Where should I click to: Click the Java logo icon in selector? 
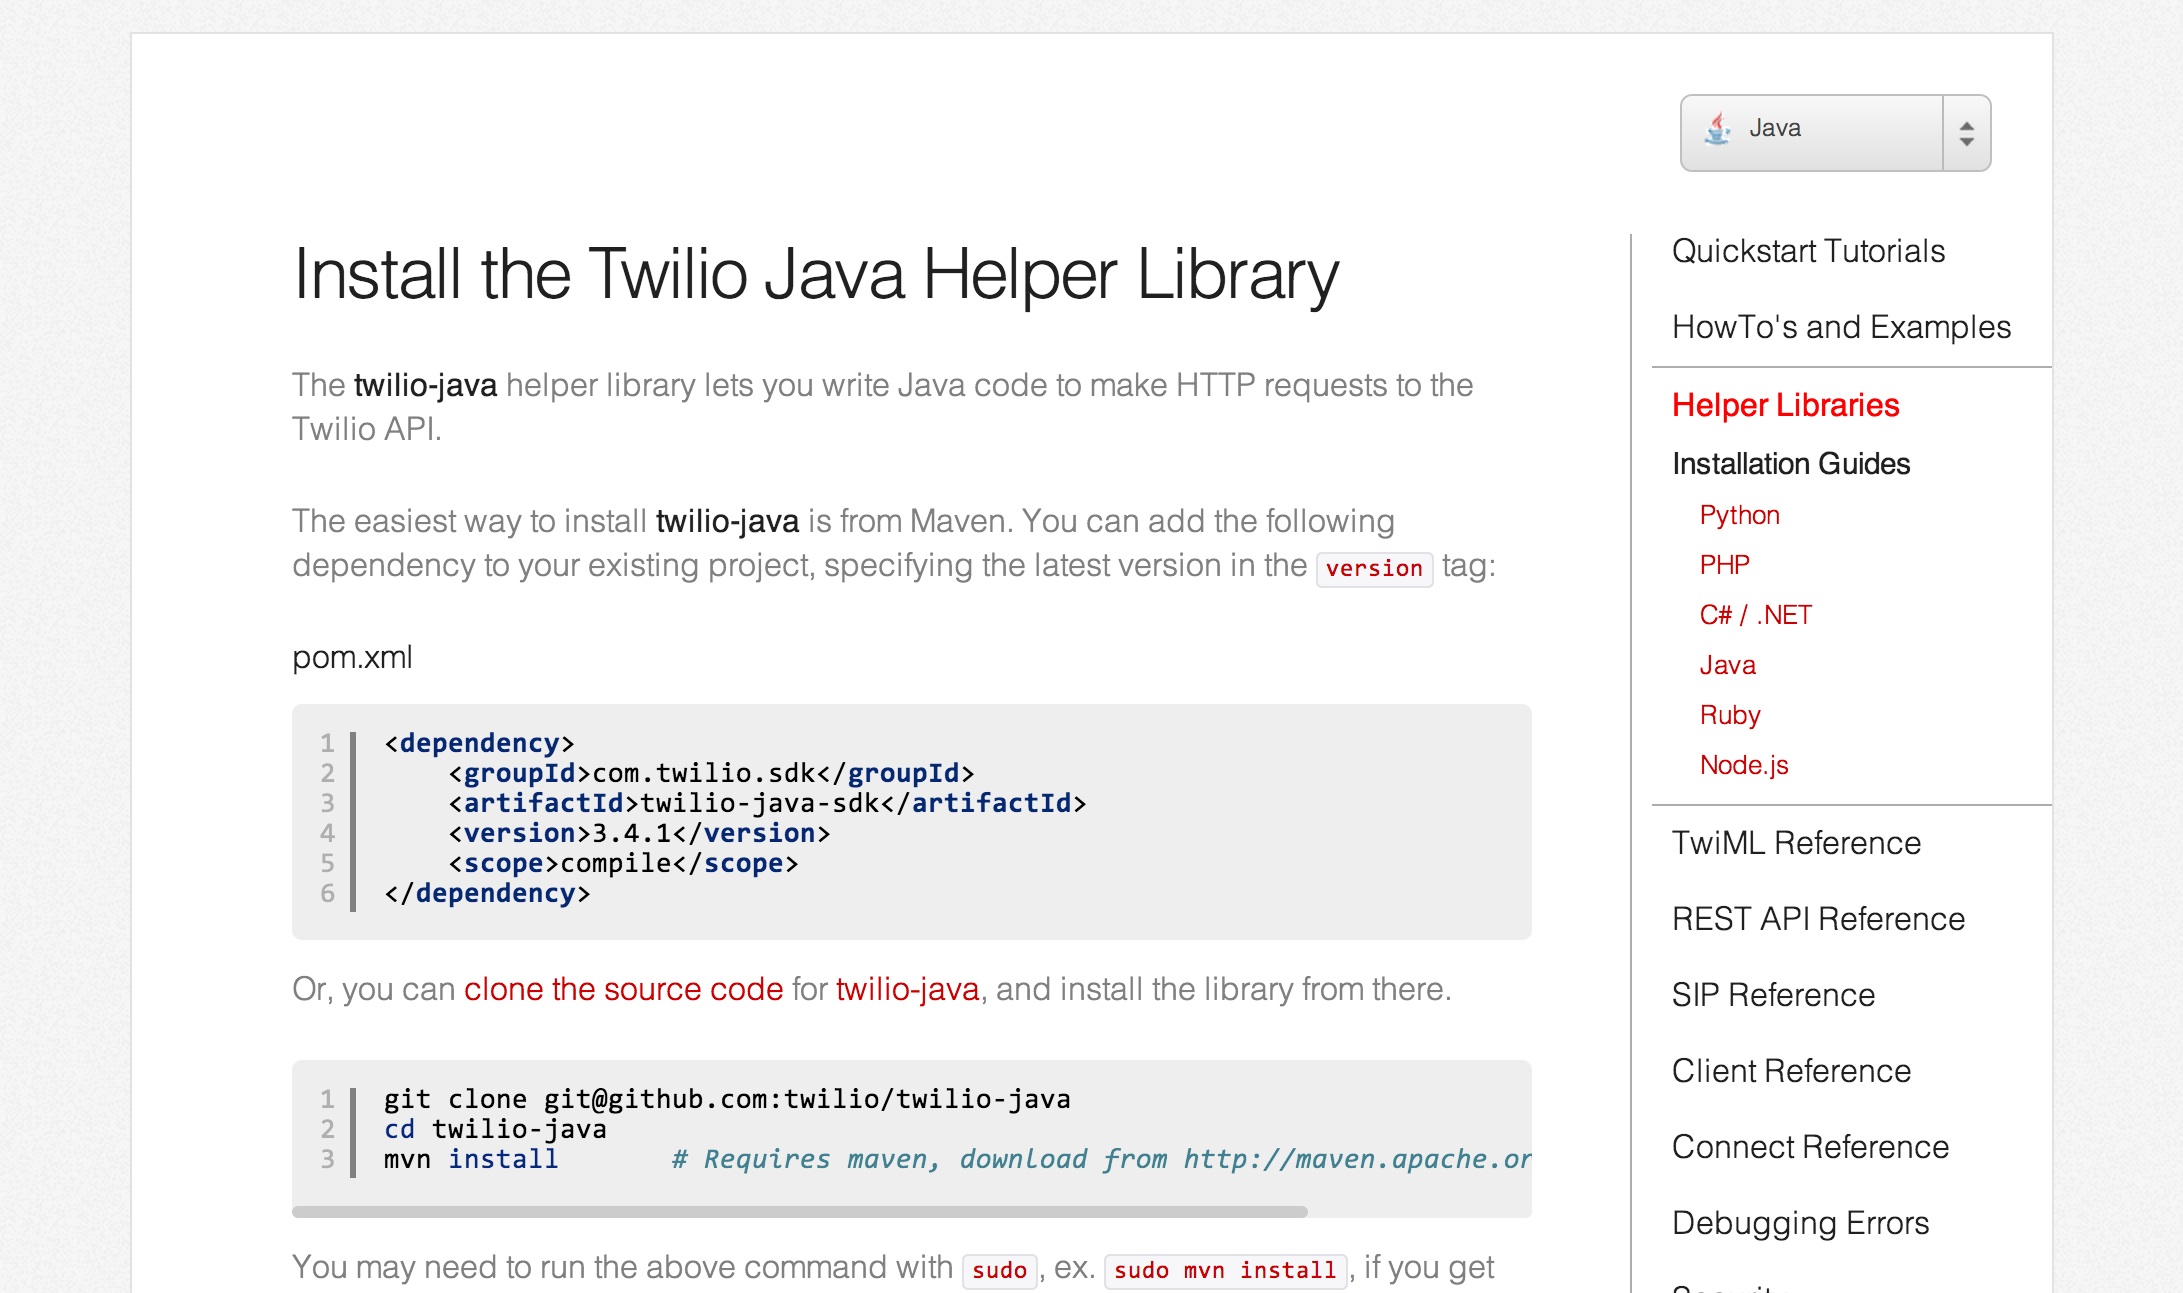[x=1718, y=129]
